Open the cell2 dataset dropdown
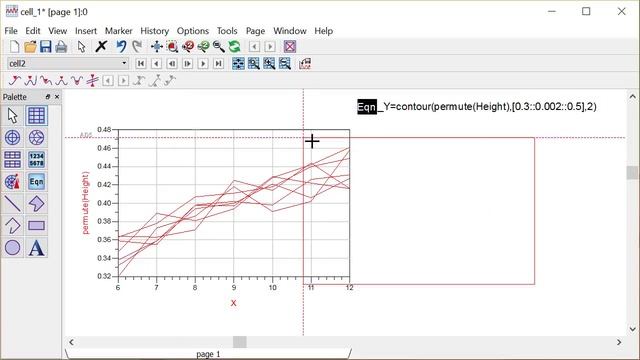This screenshot has width=640, height=360. [x=68, y=63]
